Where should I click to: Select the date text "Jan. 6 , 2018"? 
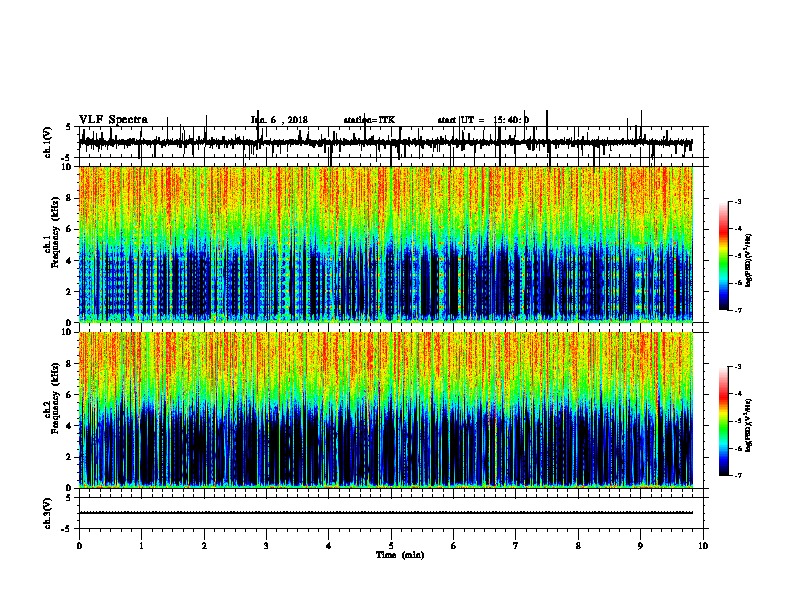279,120
